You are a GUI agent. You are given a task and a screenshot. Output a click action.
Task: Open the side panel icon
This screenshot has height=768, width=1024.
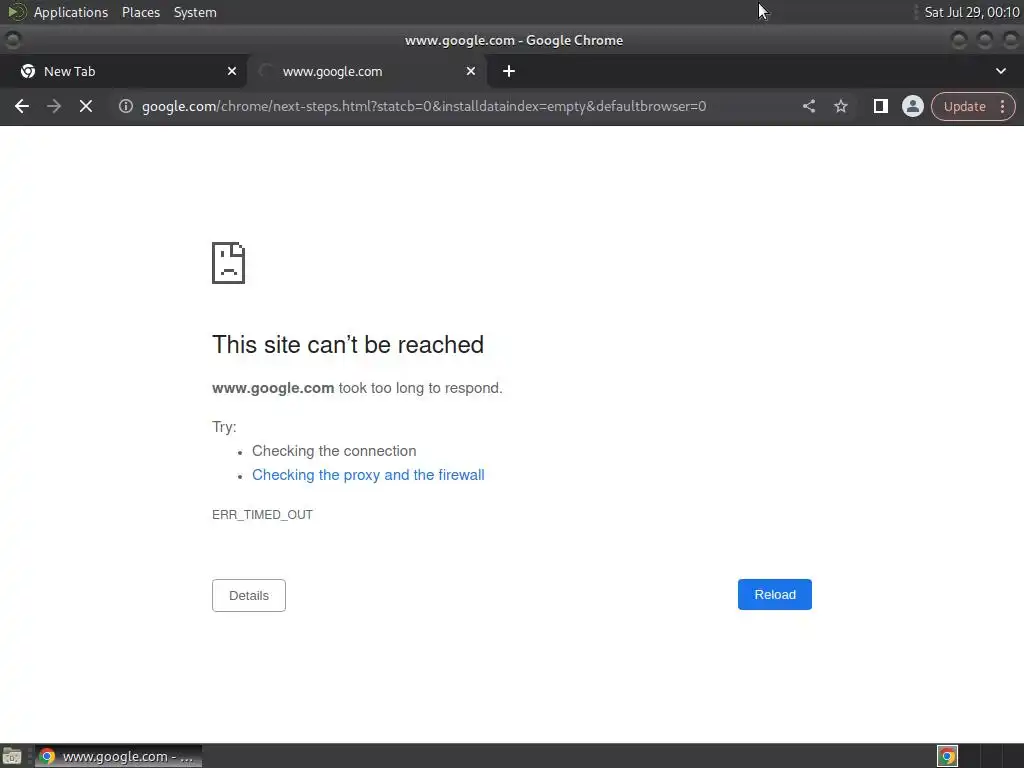click(880, 106)
